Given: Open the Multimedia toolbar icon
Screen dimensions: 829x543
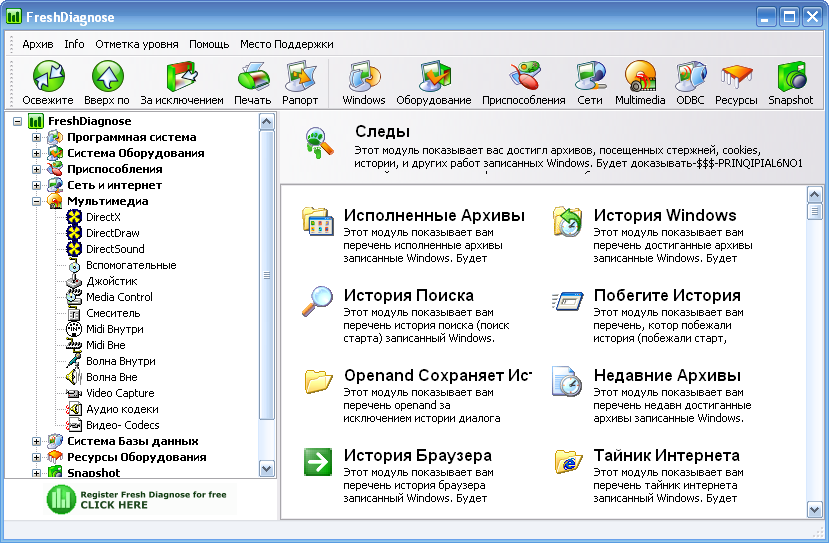Looking at the screenshot, I should coord(640,77).
